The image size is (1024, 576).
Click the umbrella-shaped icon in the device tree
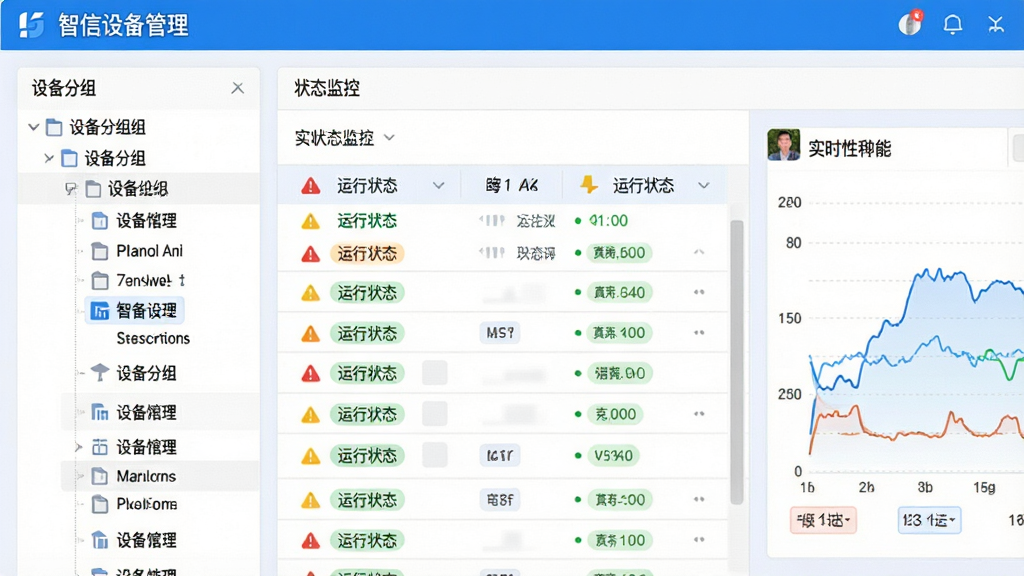(x=100, y=373)
